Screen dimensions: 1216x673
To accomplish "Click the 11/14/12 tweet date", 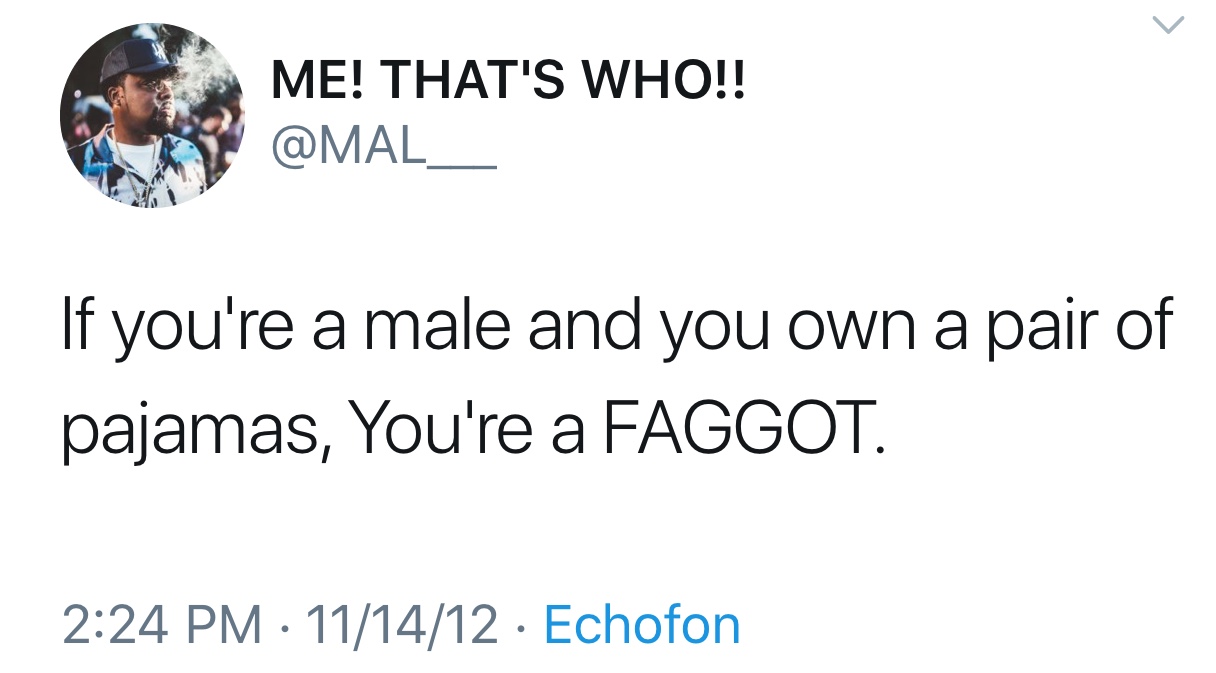I will pyautogui.click(x=402, y=625).
